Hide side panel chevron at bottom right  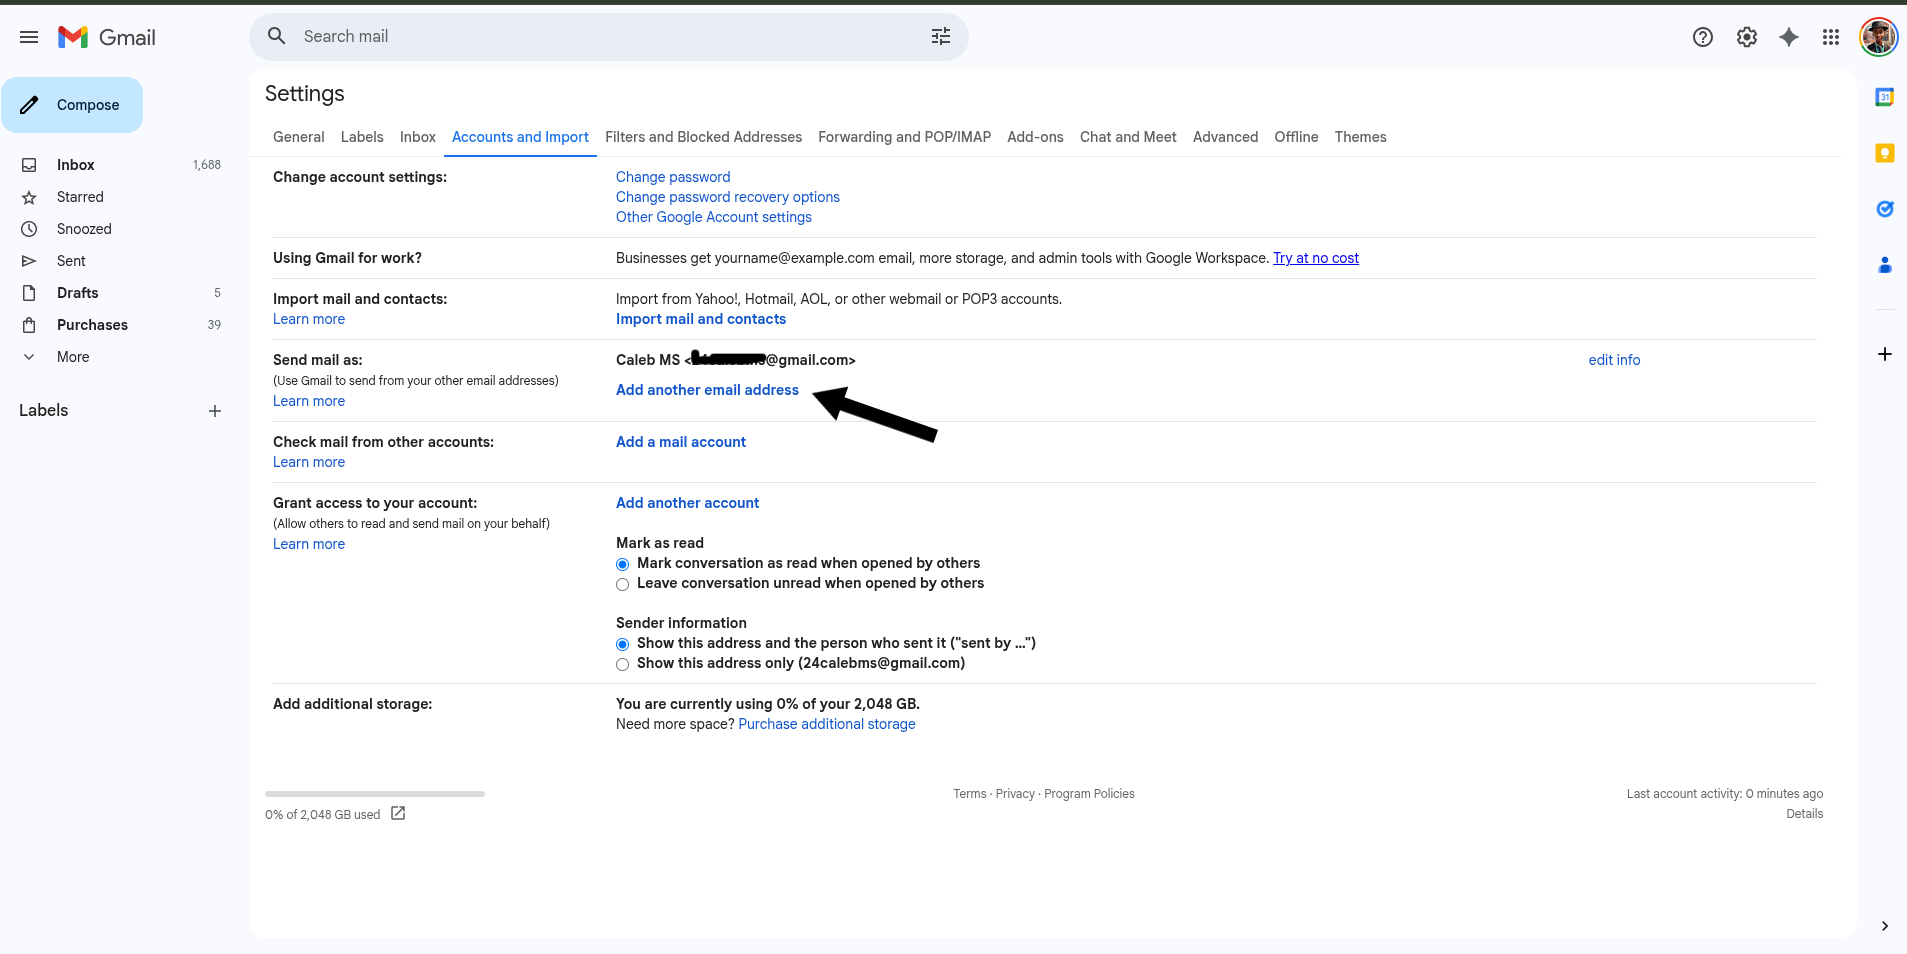[1884, 926]
